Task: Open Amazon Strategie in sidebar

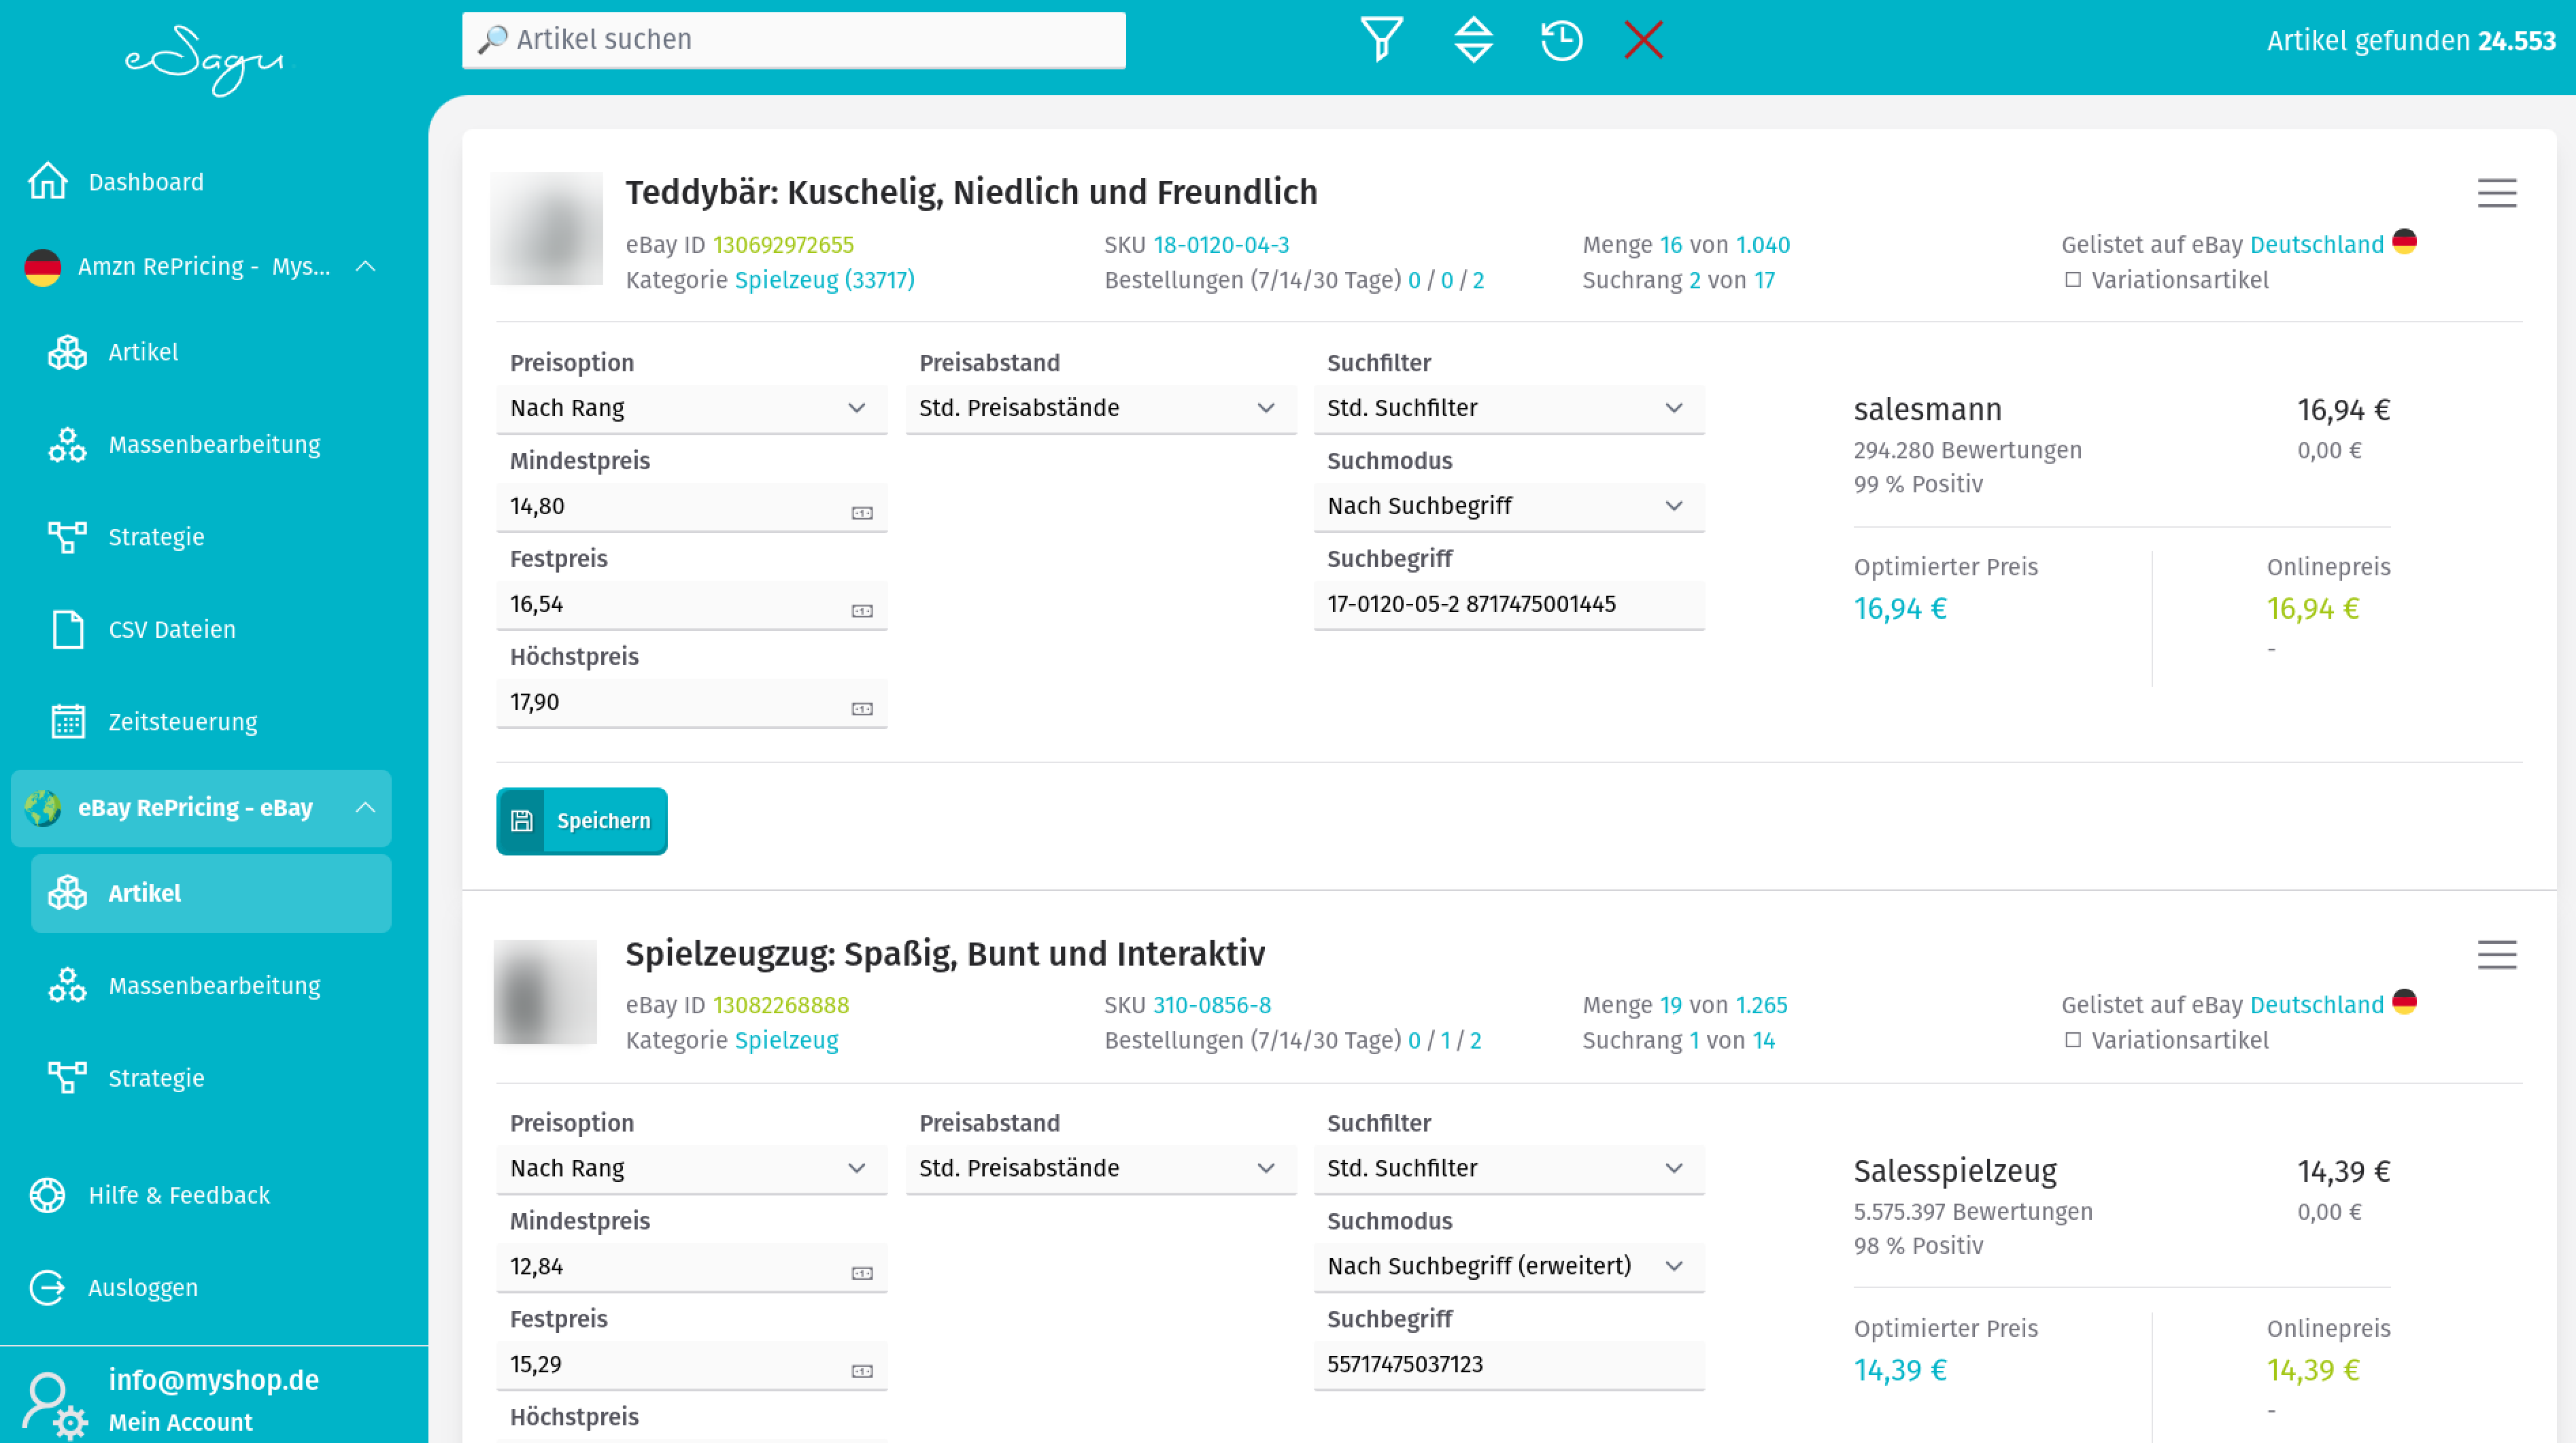Action: pos(127,537)
